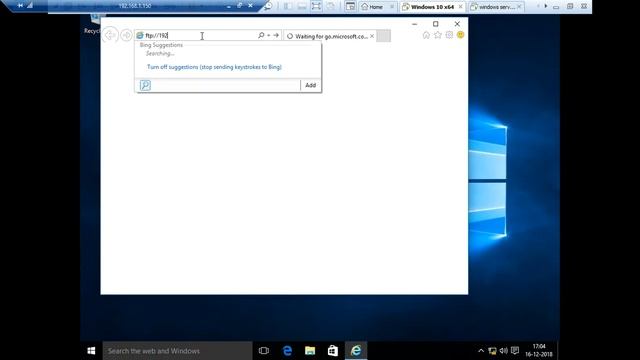640x360 pixels.
Task: Open a new tab in Internet Explorer
Action: pyautogui.click(x=383, y=36)
